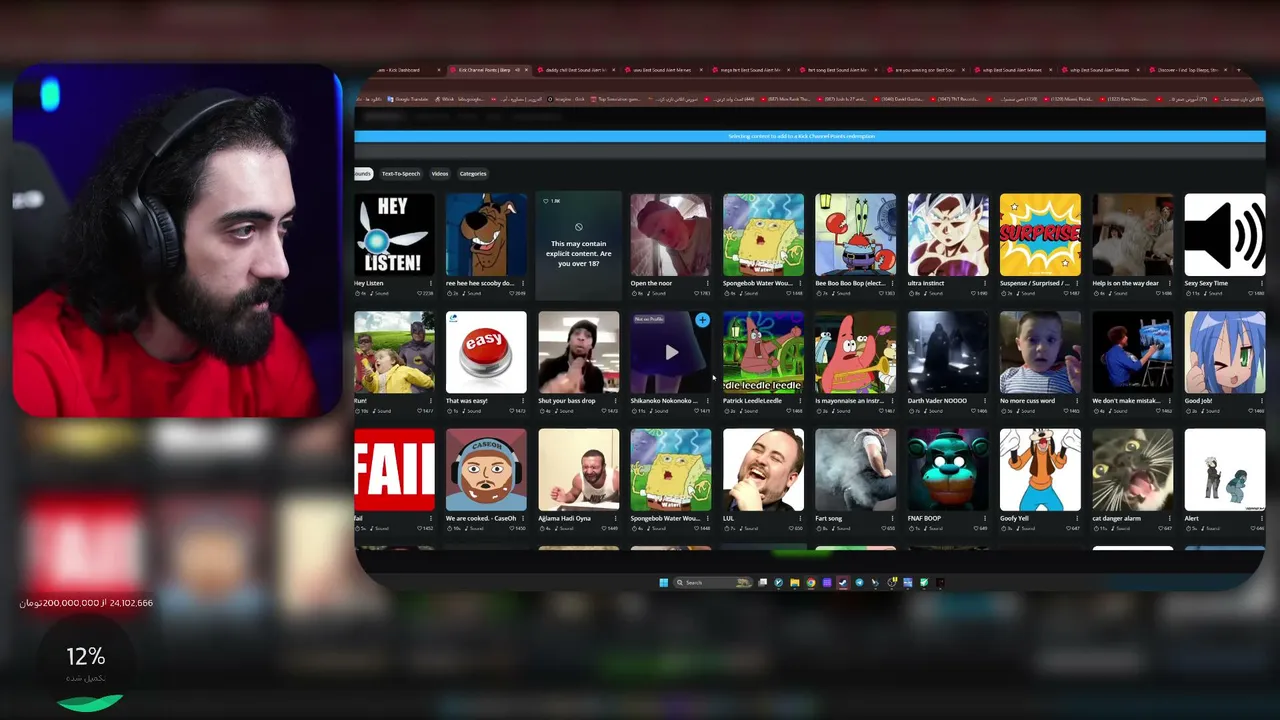The width and height of the screenshot is (1280, 720).
Task: Play the Shikanoko Nokonoko sound preview
Action: [x=671, y=352]
